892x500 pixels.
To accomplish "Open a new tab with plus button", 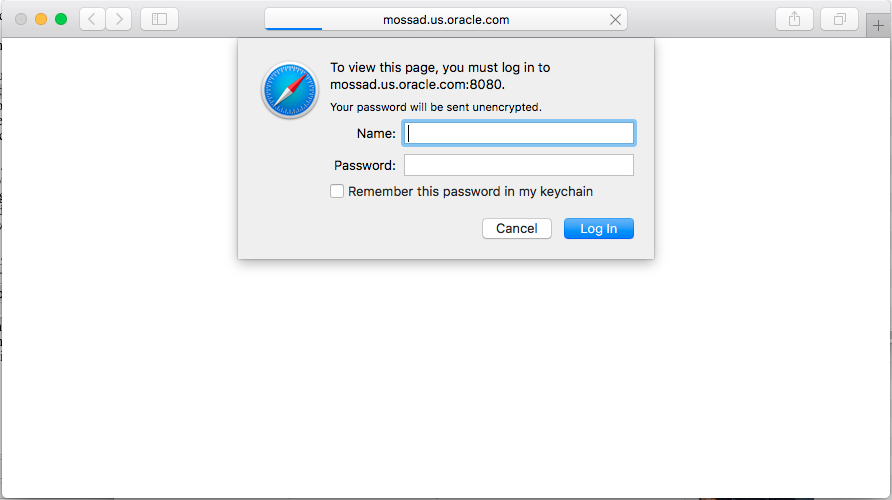I will [x=878, y=26].
